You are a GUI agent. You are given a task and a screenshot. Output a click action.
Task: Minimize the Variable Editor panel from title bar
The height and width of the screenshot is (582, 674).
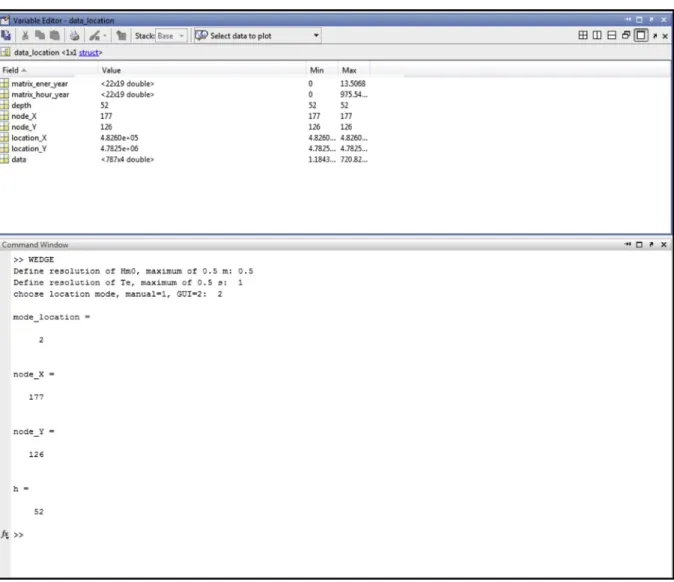pos(628,19)
